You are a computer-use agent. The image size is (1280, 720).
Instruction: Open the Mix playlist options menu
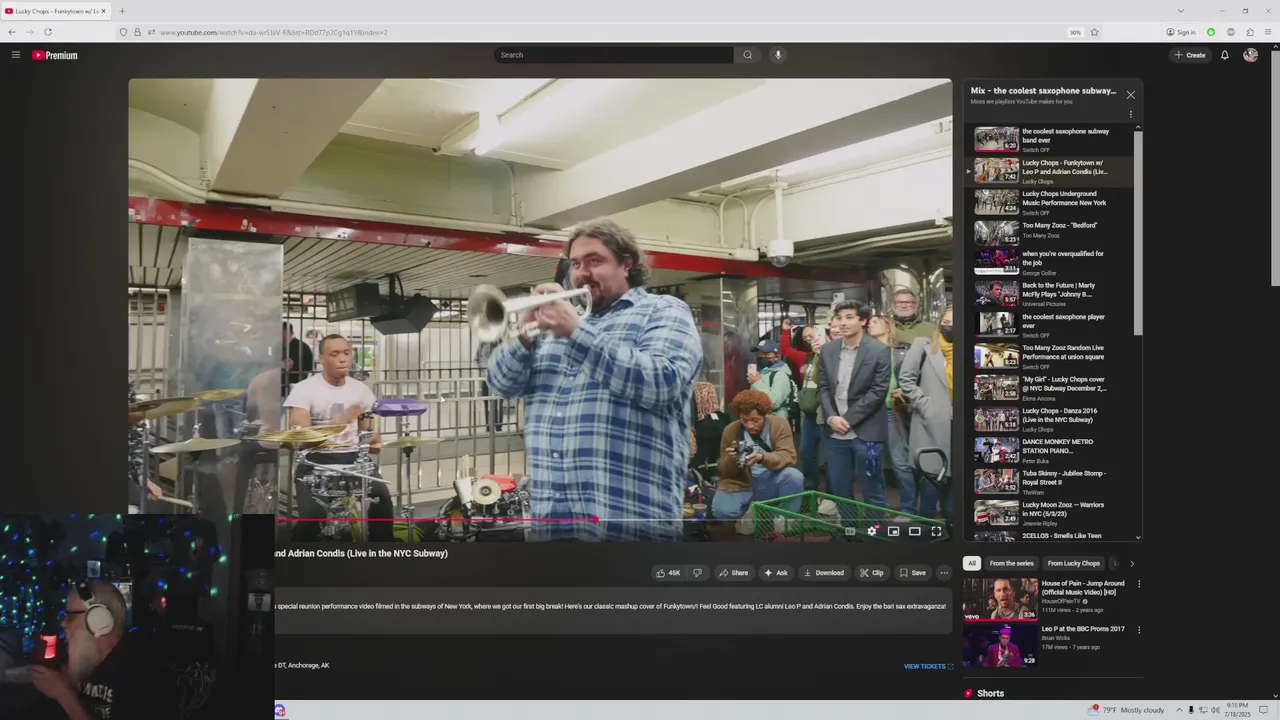coord(1131,114)
